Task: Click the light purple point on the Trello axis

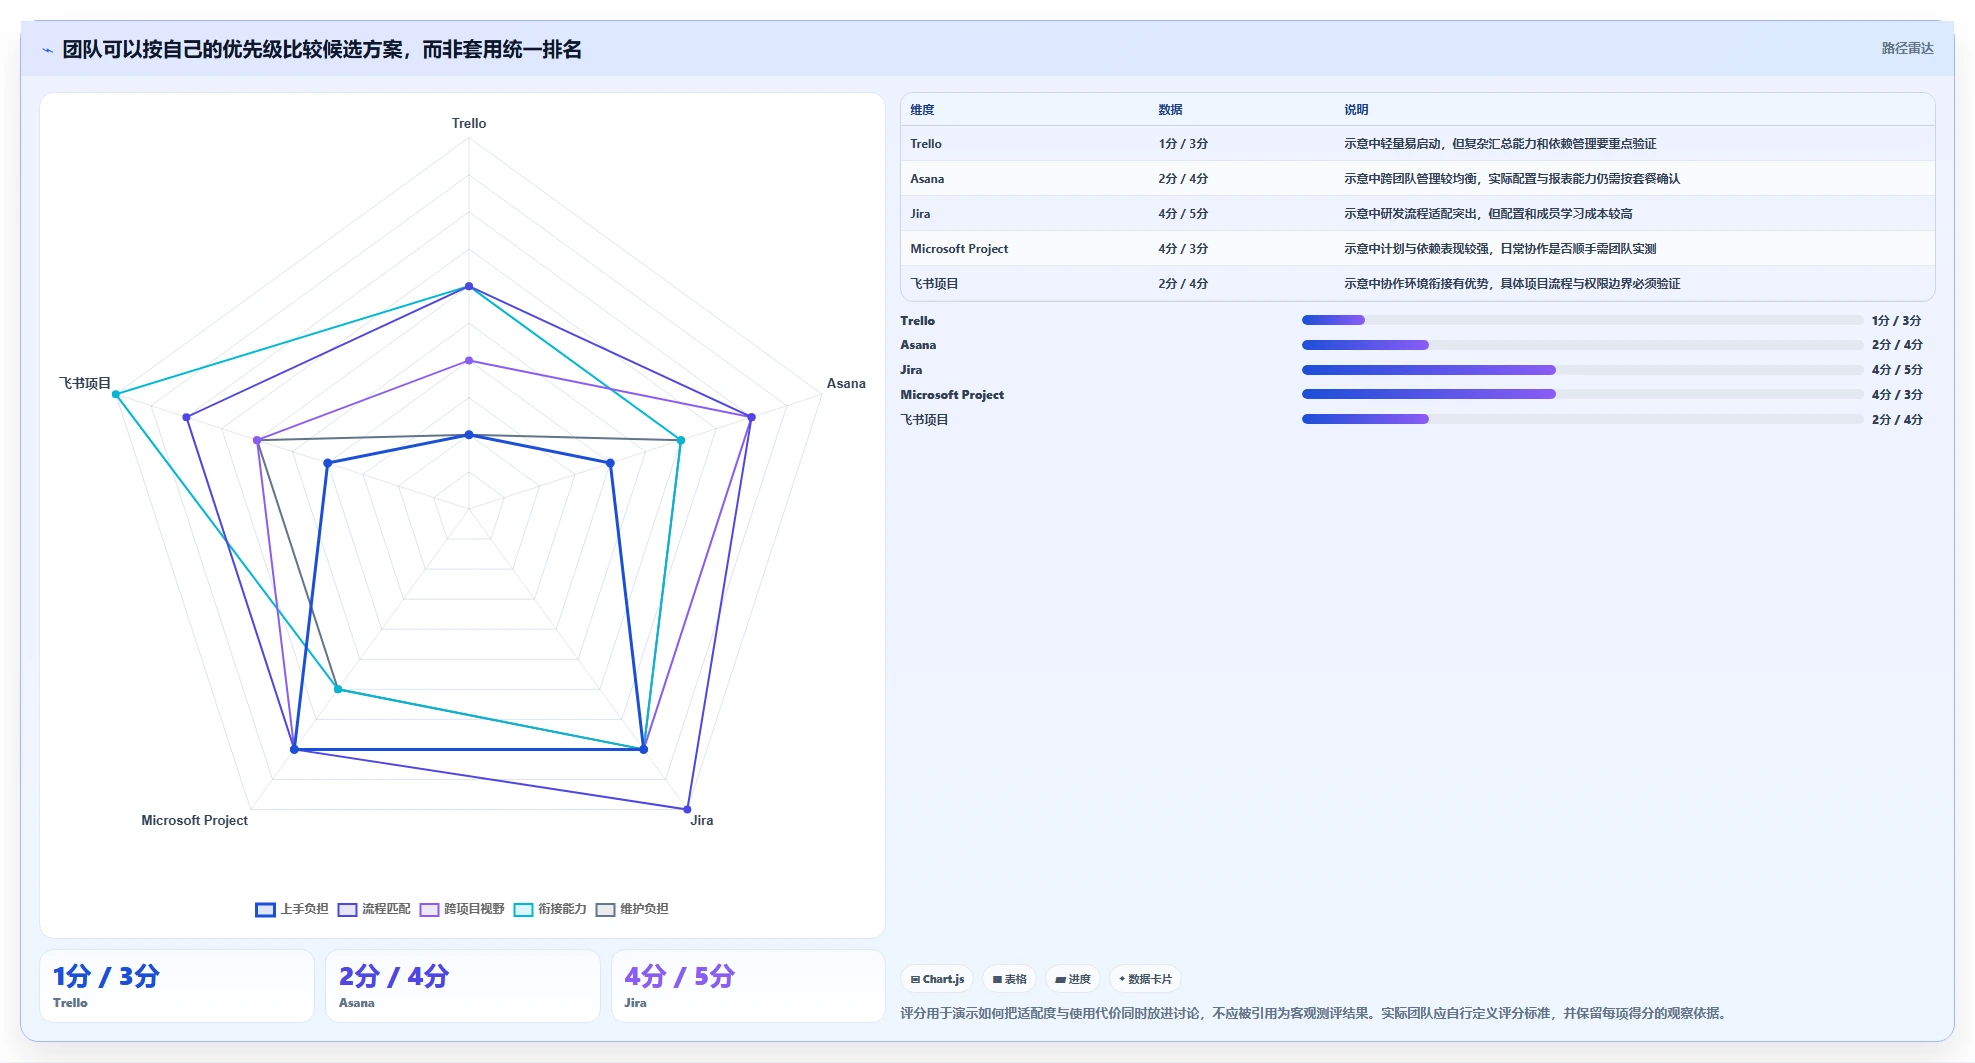Action: (x=469, y=361)
